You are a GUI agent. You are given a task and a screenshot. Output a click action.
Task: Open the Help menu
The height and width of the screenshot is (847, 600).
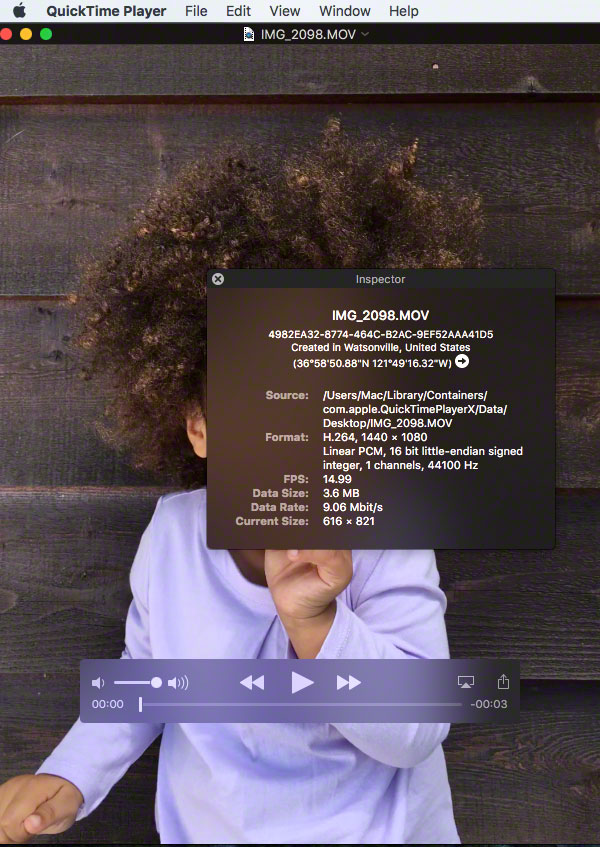click(x=403, y=11)
